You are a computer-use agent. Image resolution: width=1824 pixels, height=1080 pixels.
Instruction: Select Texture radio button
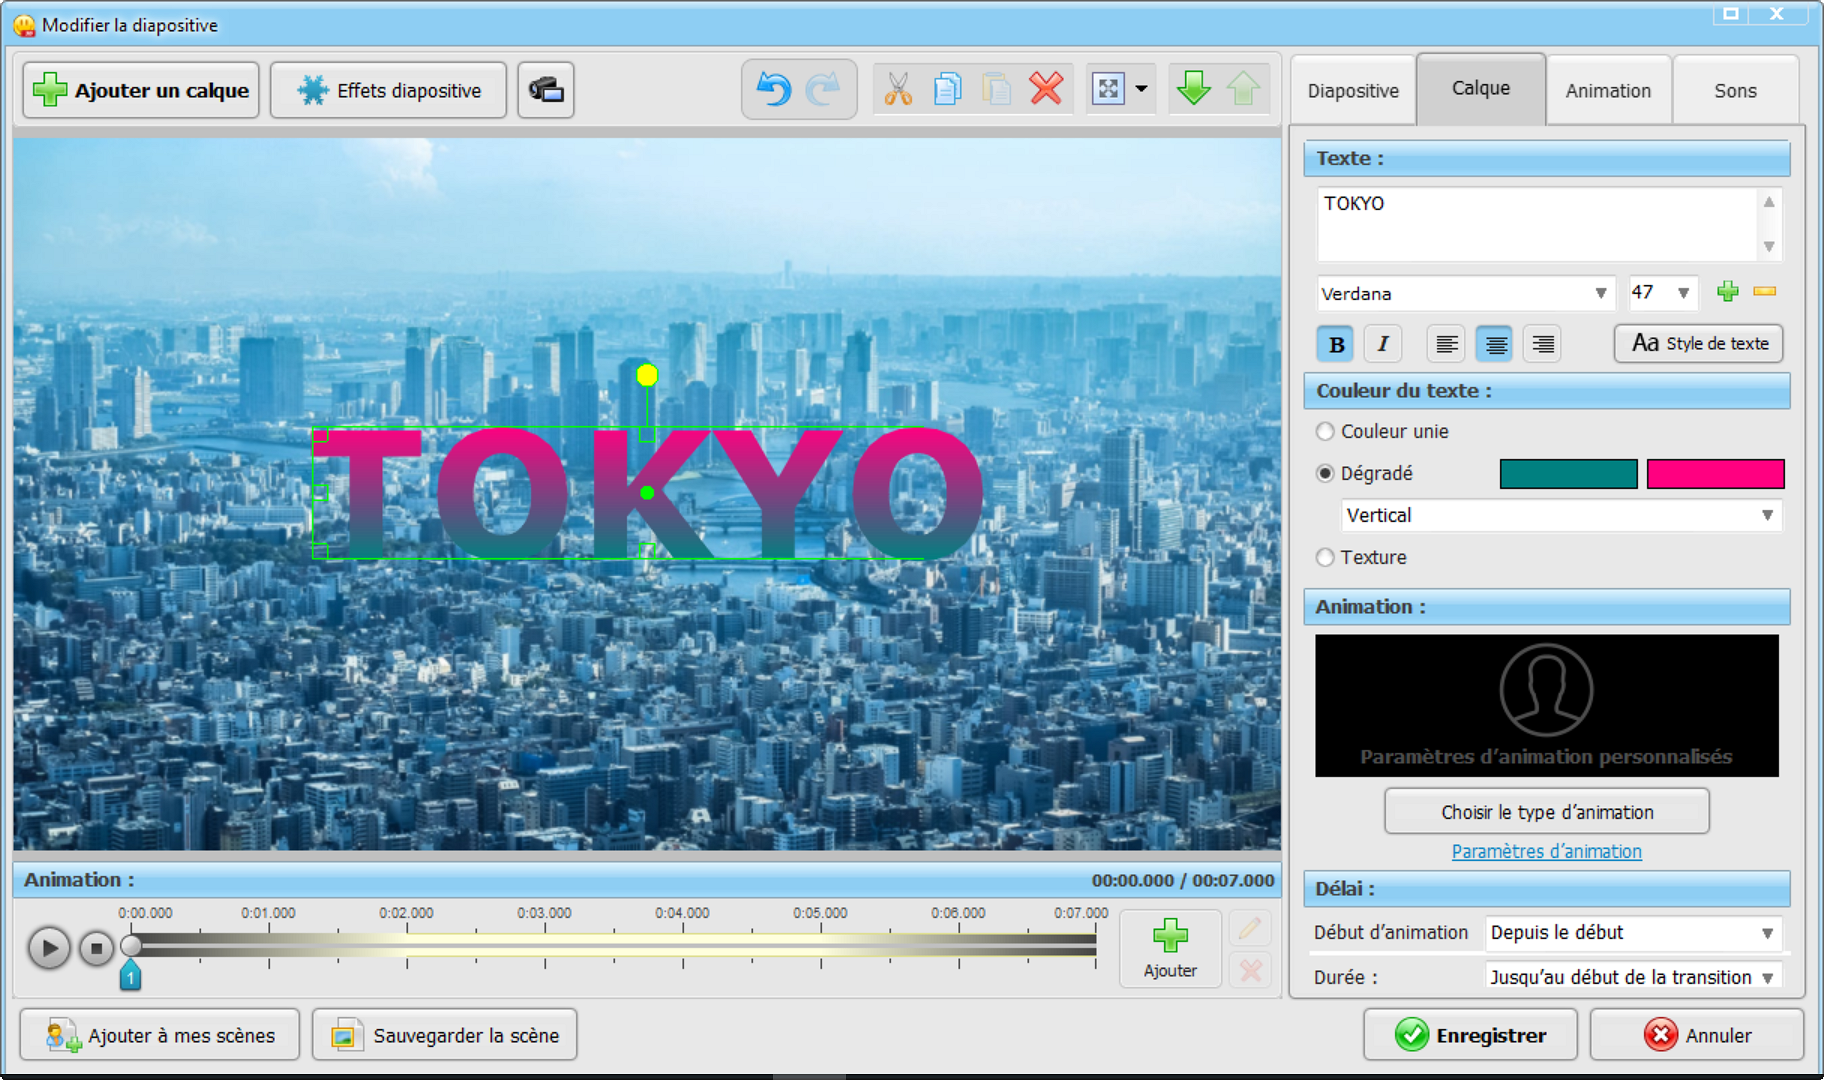point(1325,557)
